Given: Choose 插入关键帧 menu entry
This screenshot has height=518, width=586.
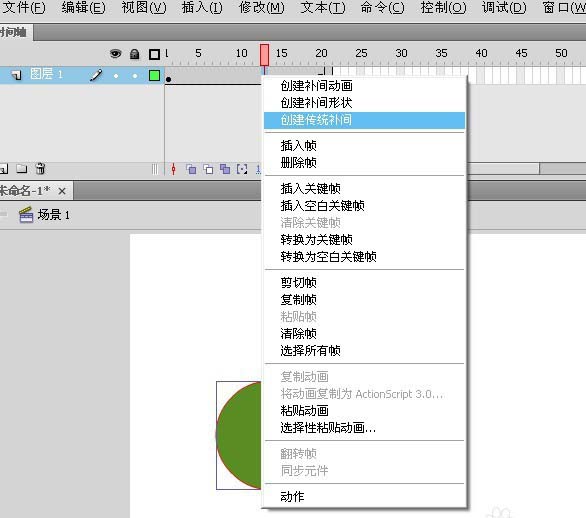Looking at the screenshot, I should [364, 188].
